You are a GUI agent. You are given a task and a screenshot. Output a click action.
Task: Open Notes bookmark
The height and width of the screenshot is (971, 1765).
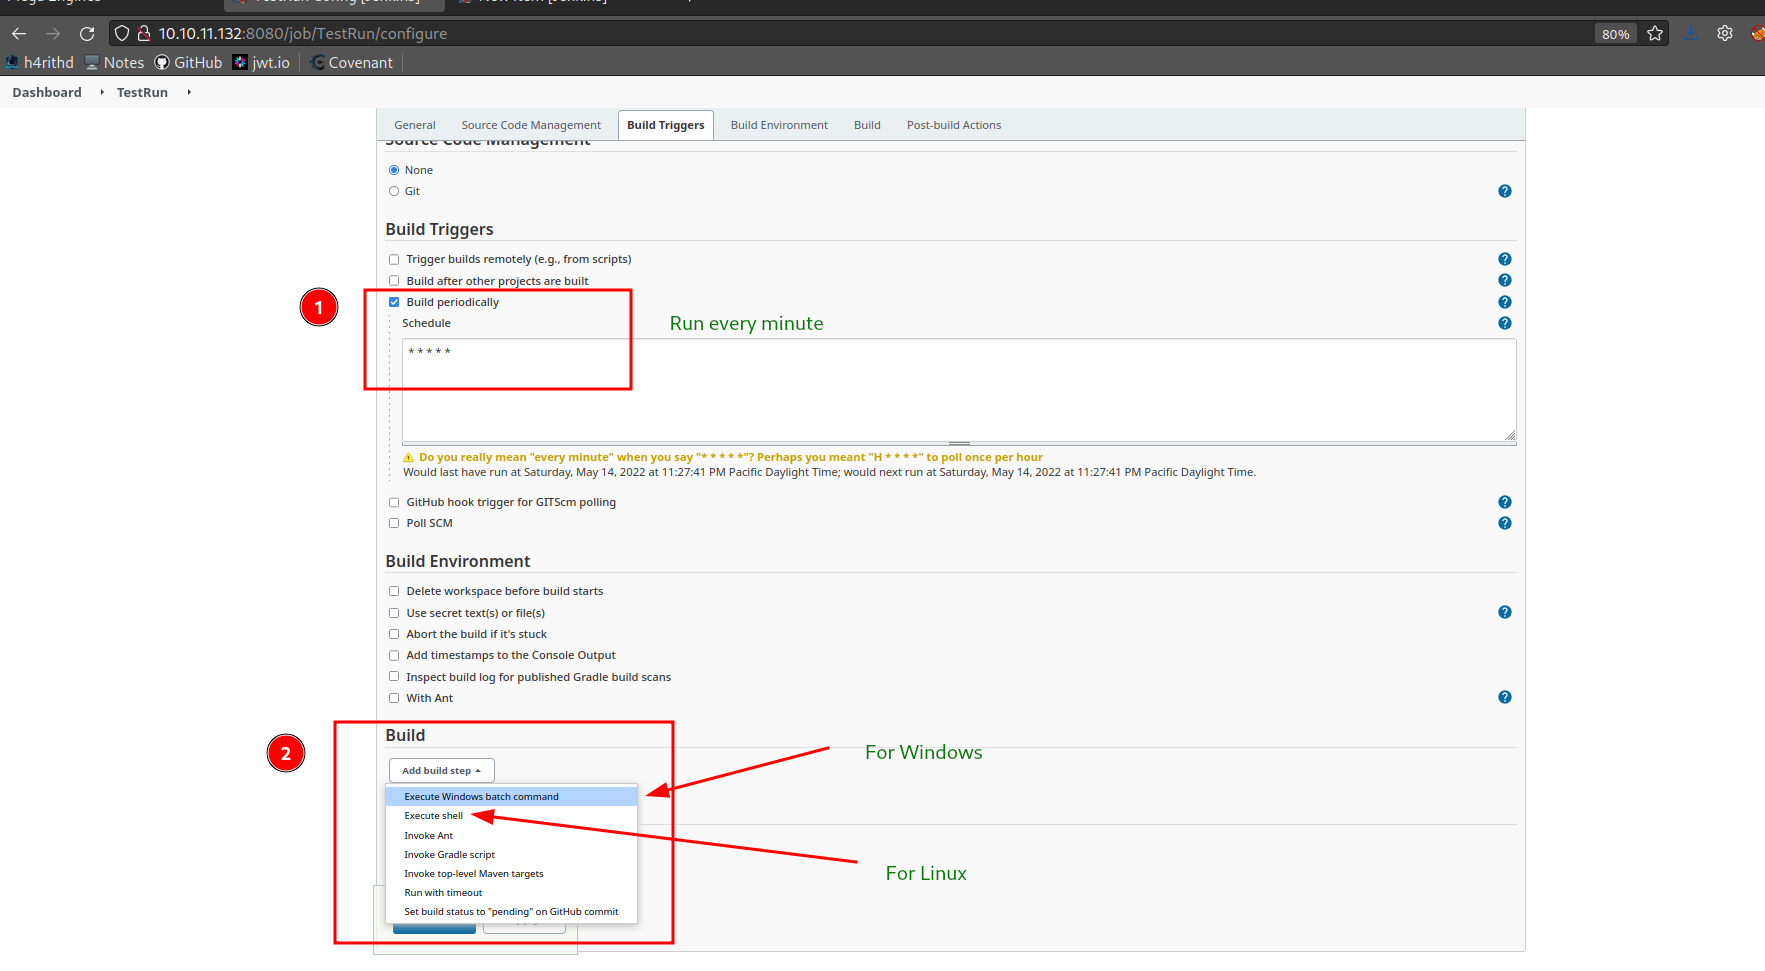[115, 62]
